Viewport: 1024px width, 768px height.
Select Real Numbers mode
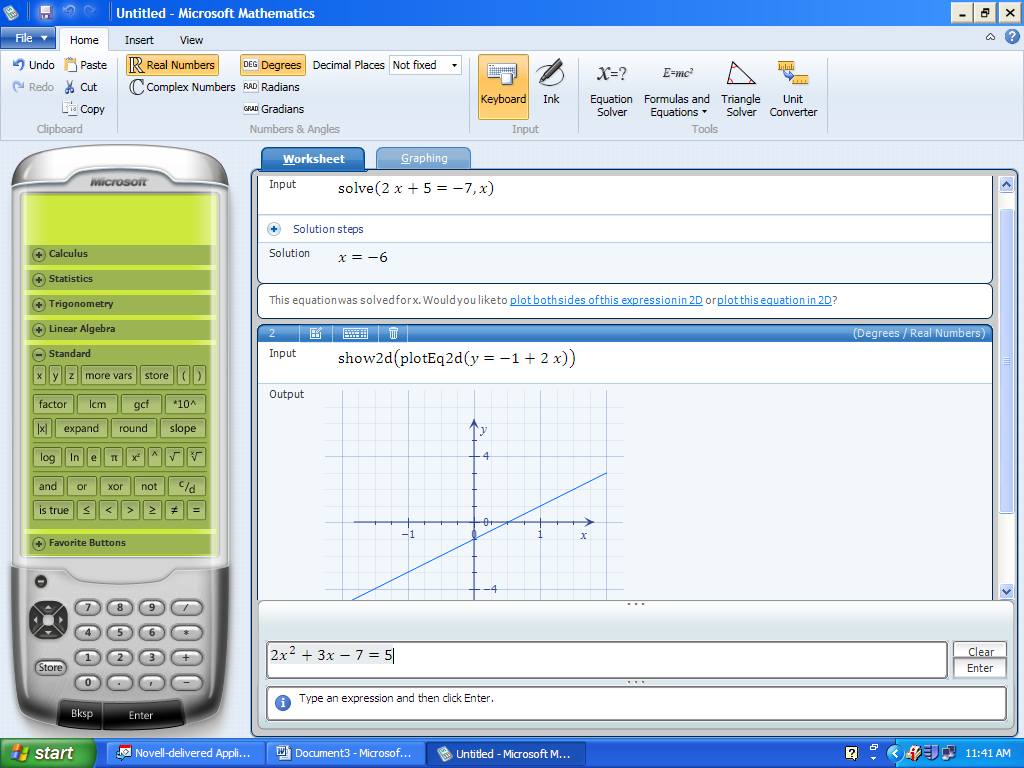[172, 65]
